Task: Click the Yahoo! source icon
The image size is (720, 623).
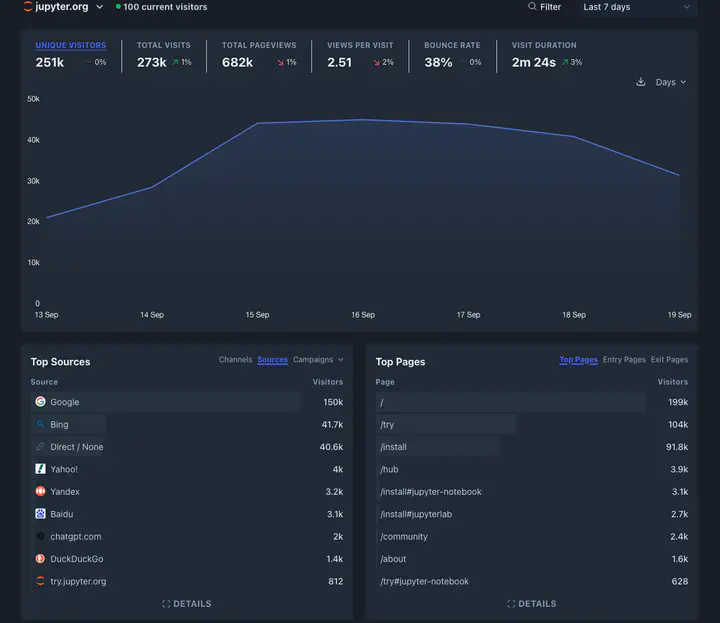Action: tap(40, 469)
